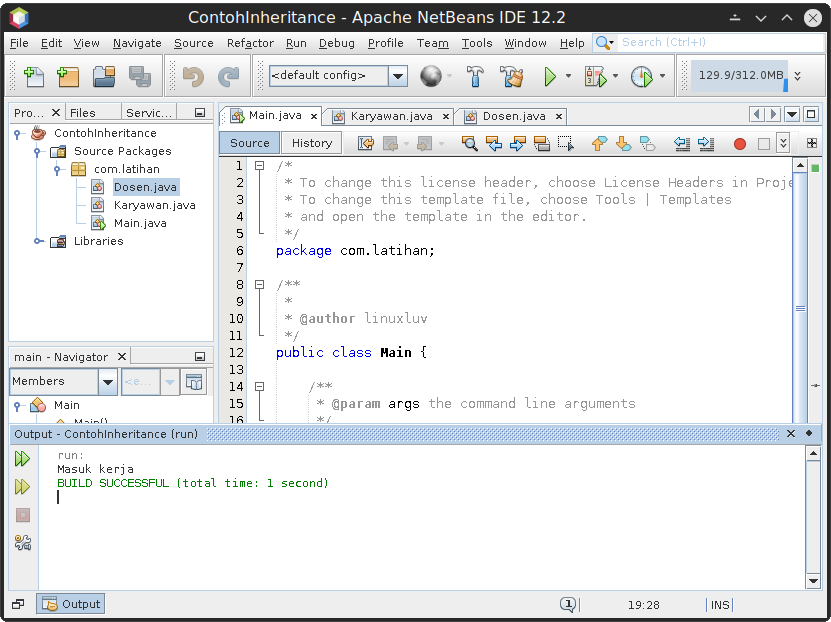This screenshot has width=831, height=622.
Task: Click the Find Selection magnifier icon
Action: pyautogui.click(x=470, y=143)
